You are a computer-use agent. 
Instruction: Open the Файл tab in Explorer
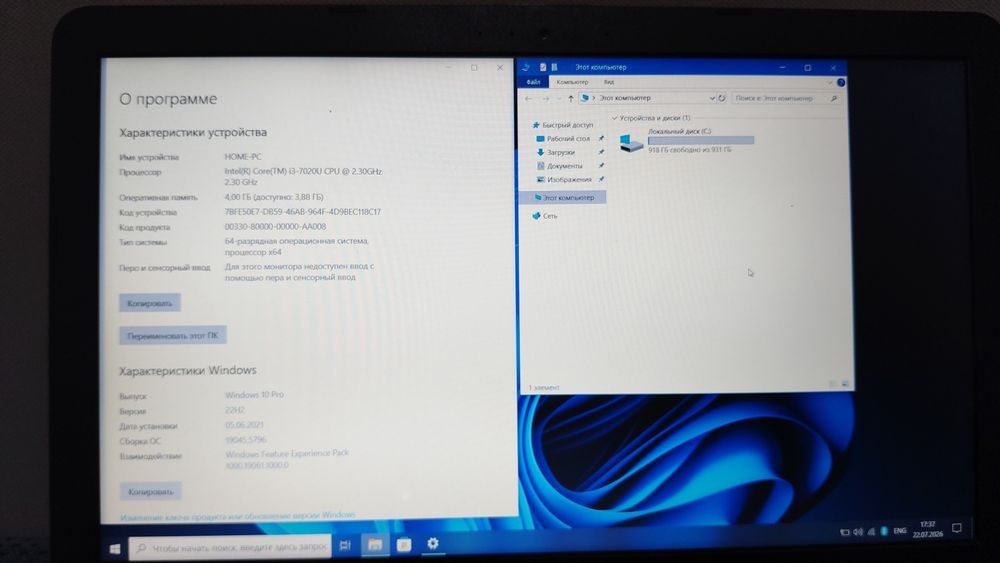[x=534, y=82]
